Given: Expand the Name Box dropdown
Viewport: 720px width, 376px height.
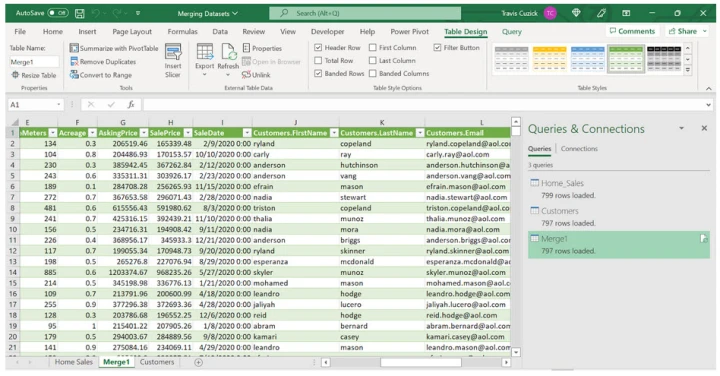Looking at the screenshot, I should [x=58, y=105].
